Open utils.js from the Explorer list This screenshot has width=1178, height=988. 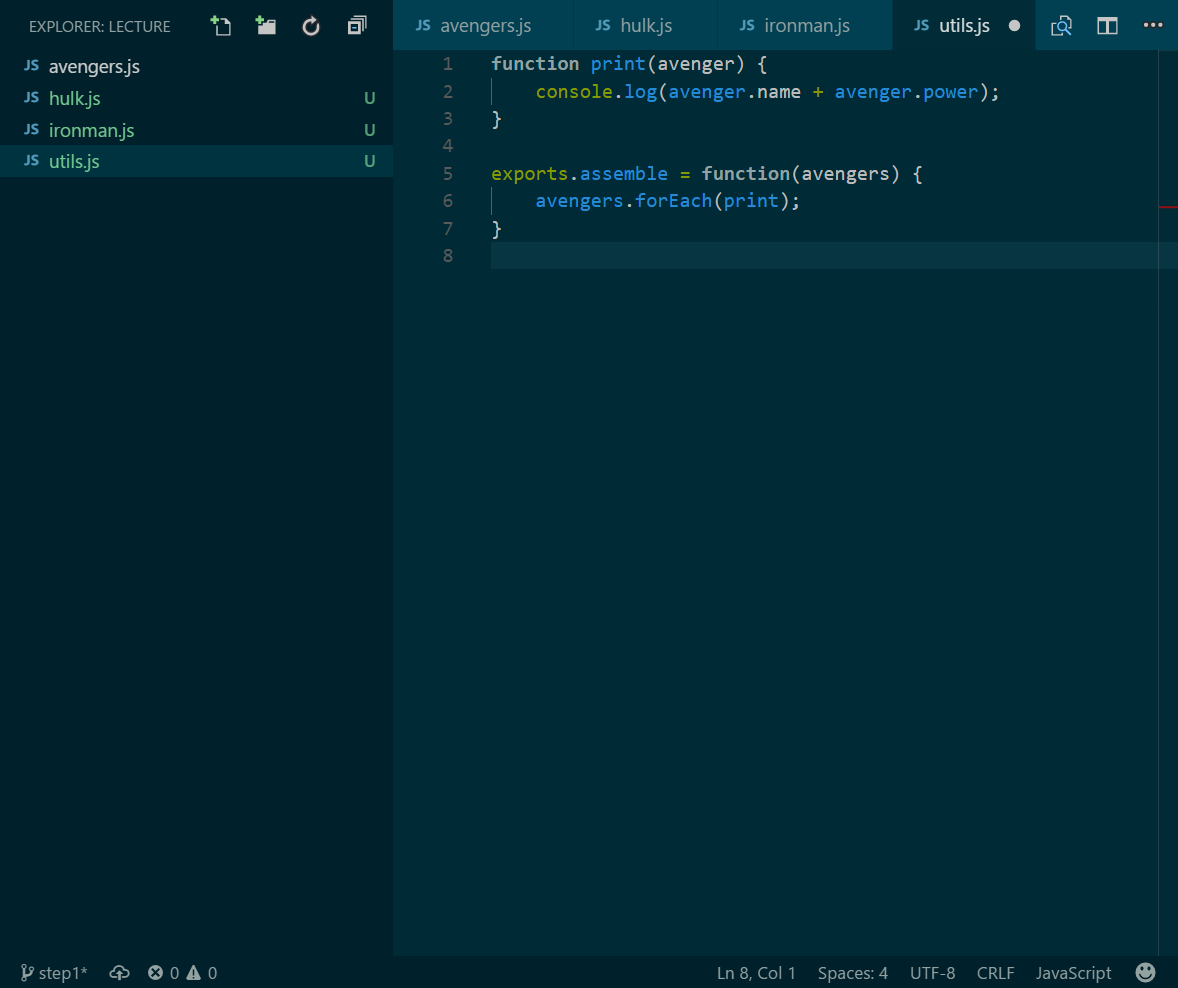click(196, 161)
